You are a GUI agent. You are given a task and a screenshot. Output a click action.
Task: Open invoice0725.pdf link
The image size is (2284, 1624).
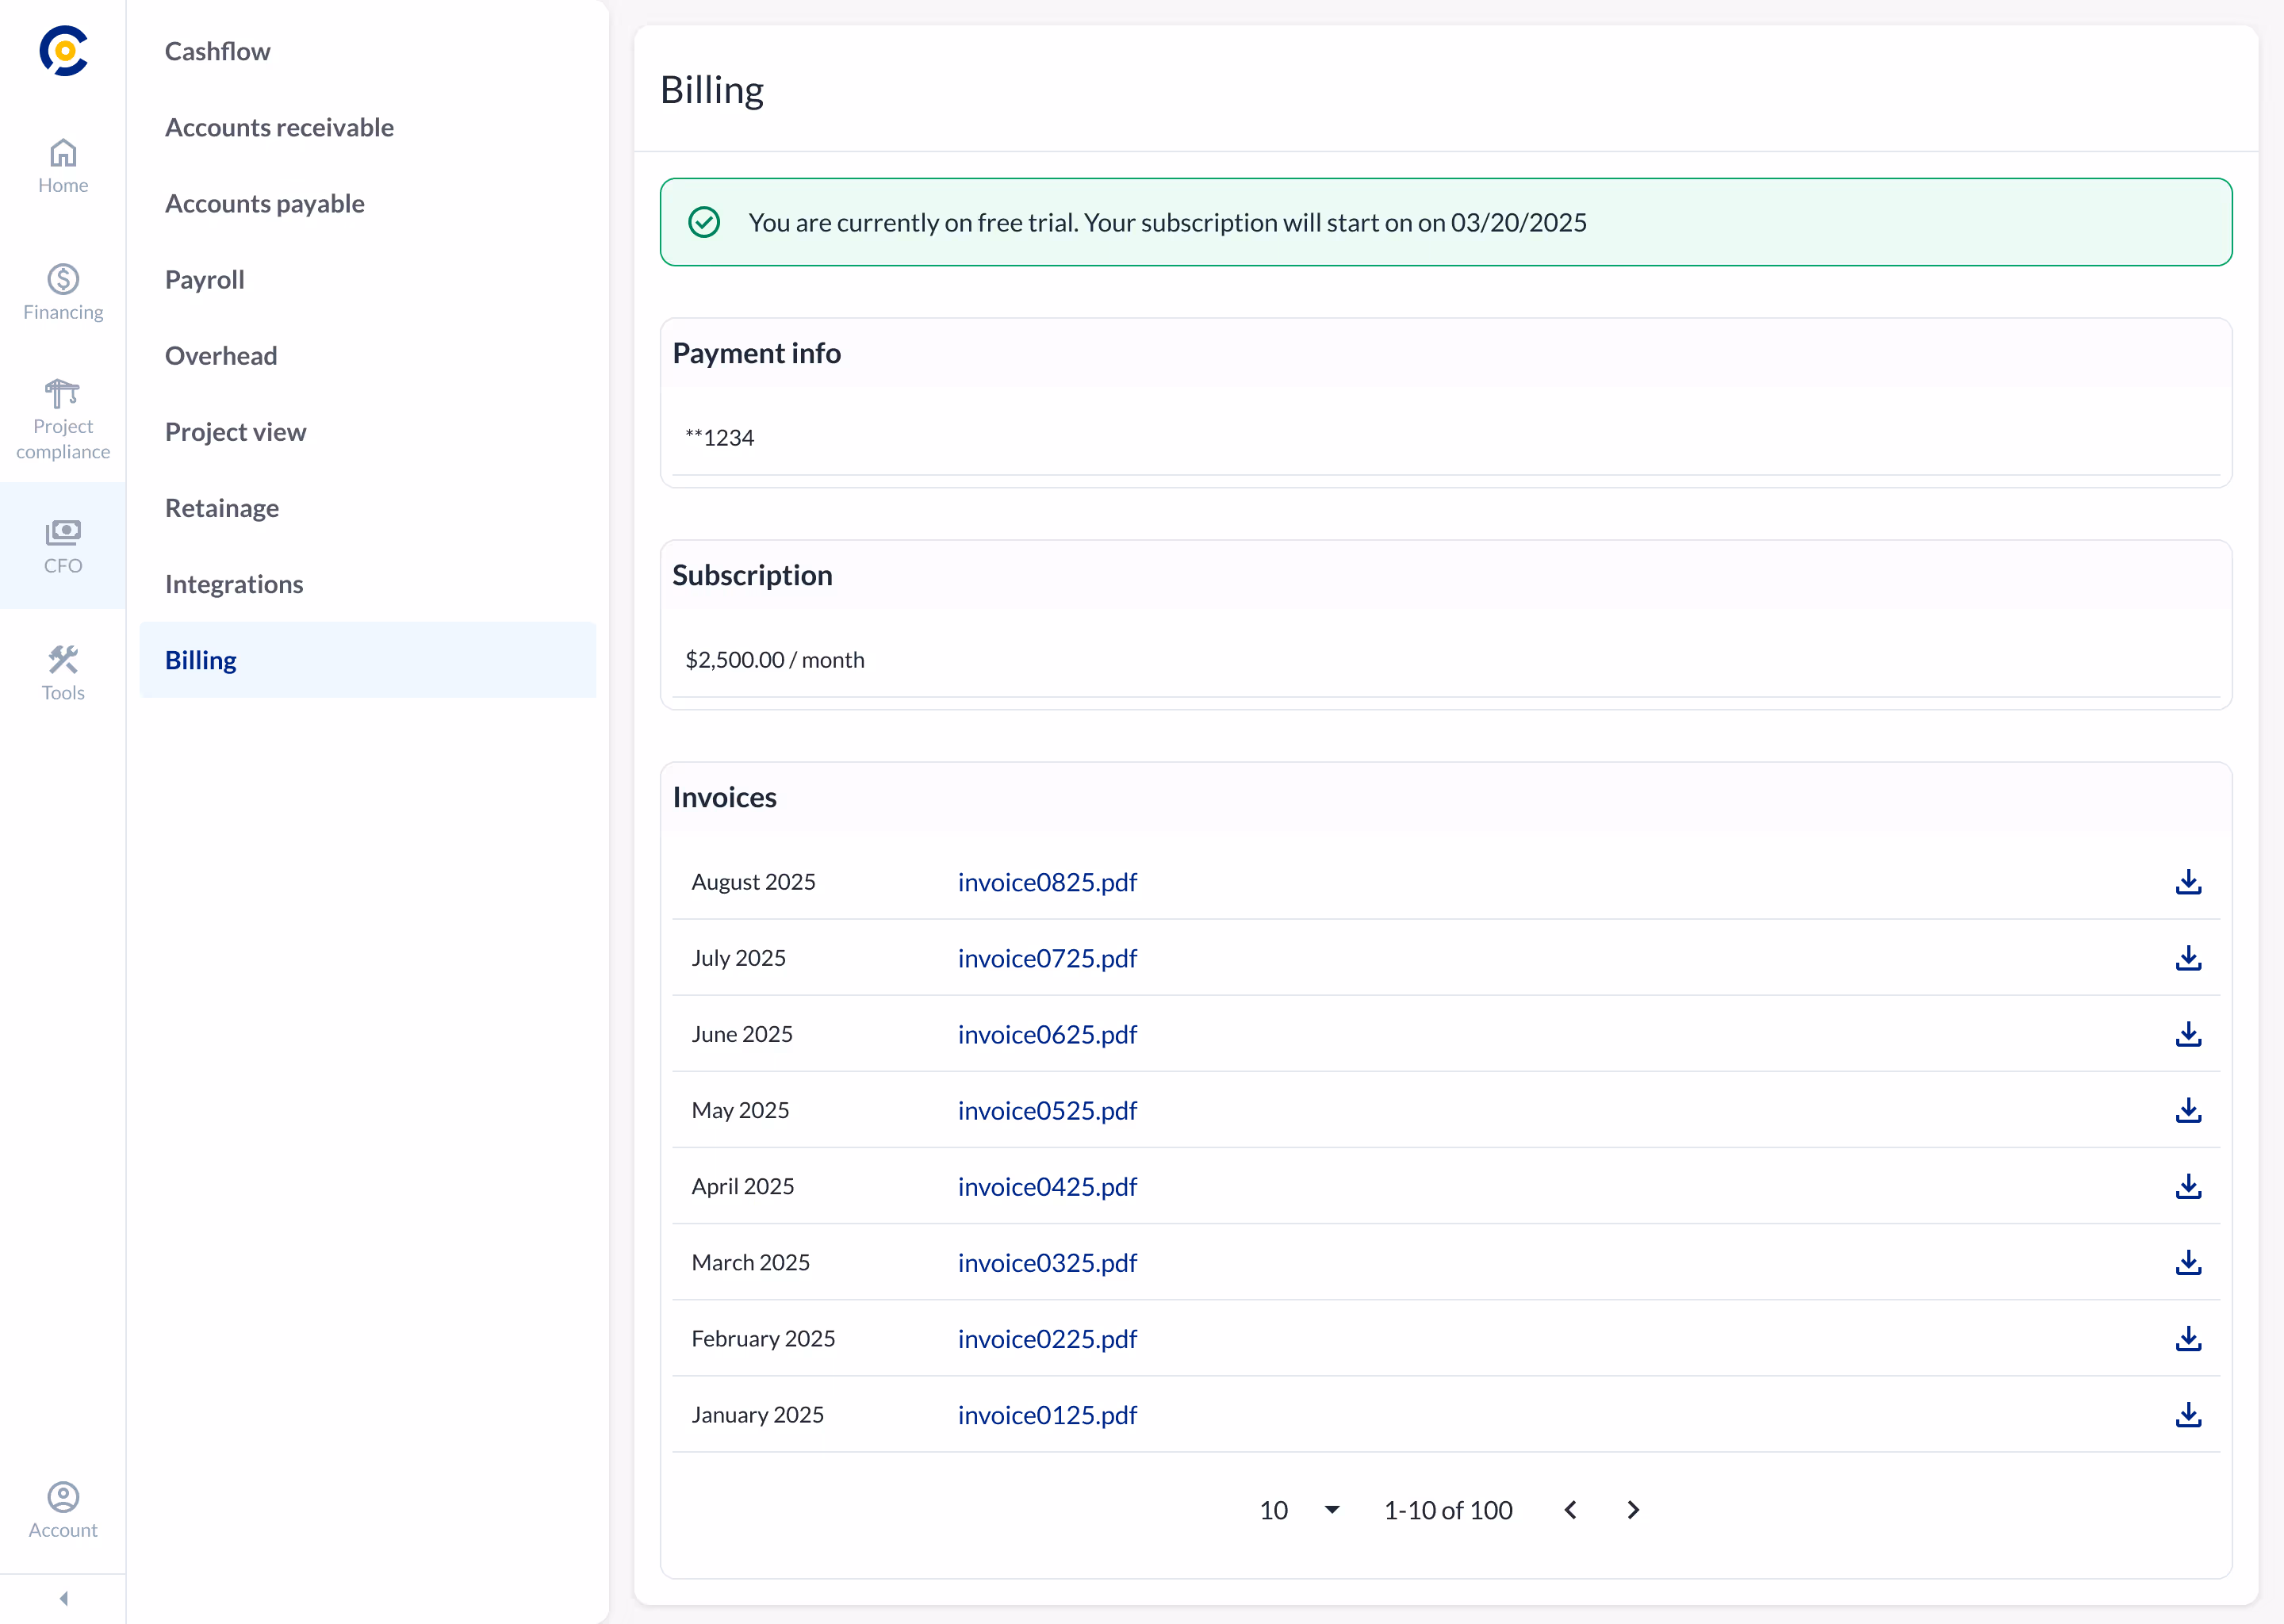pos(1047,958)
